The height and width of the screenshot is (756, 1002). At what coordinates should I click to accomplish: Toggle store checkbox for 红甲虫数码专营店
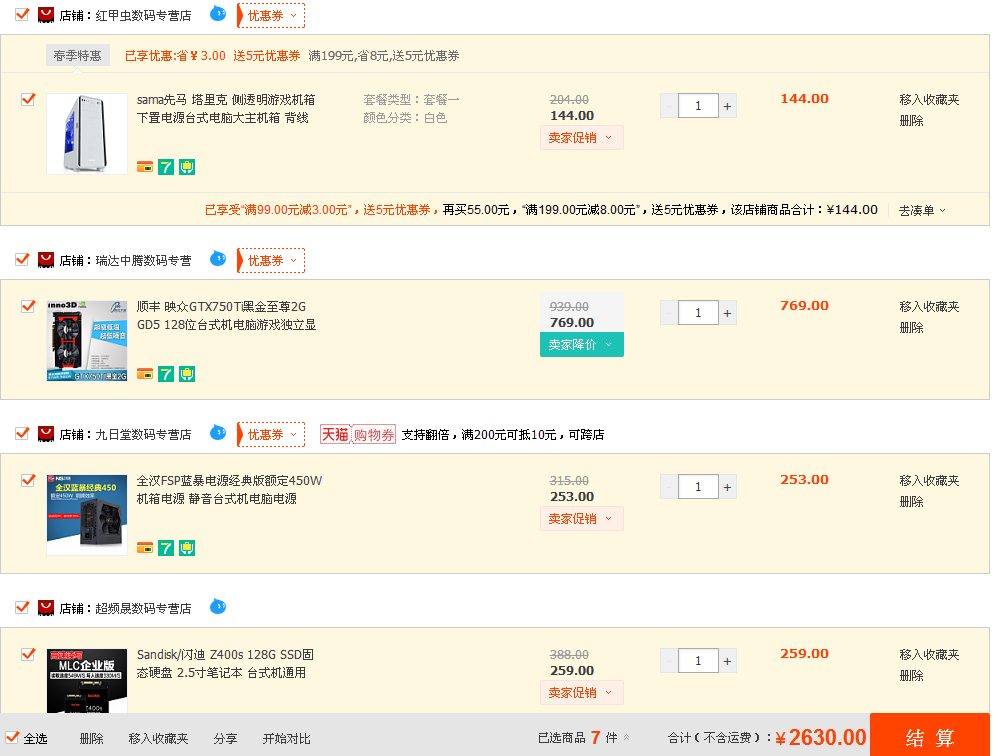(x=22, y=14)
